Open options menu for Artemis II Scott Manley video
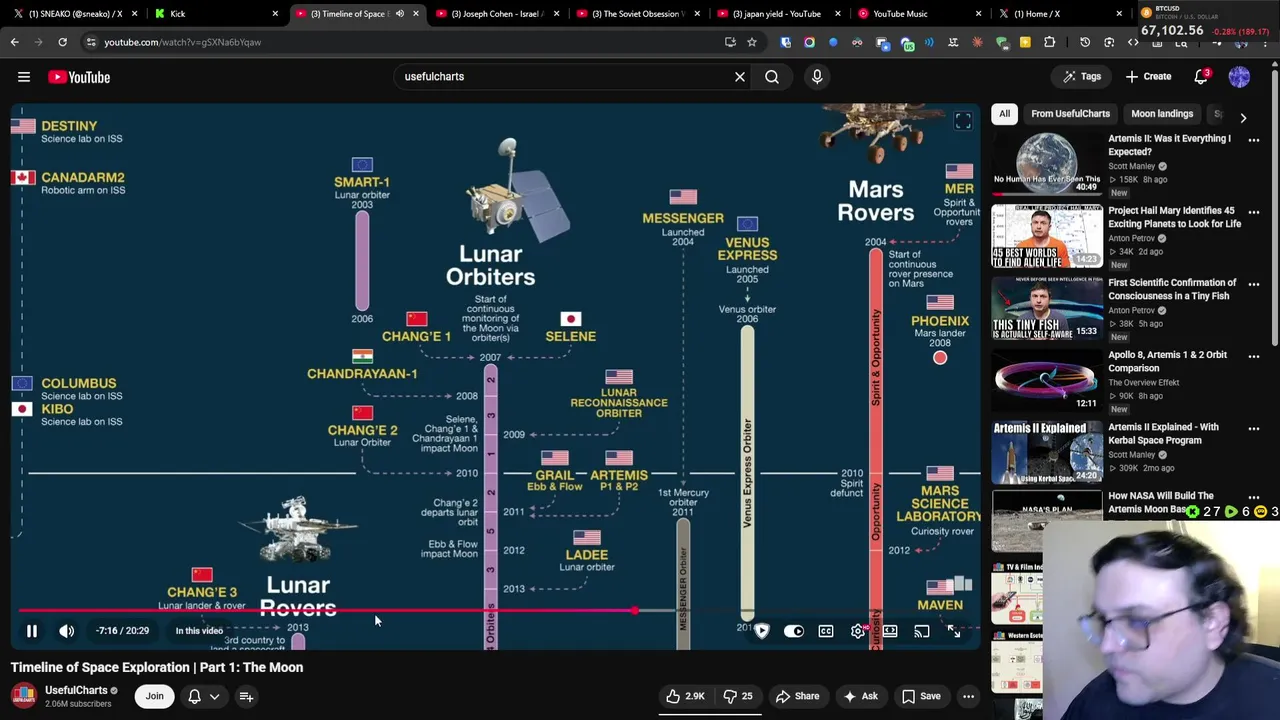Screen dimensions: 1280x720 [x=1254, y=140]
